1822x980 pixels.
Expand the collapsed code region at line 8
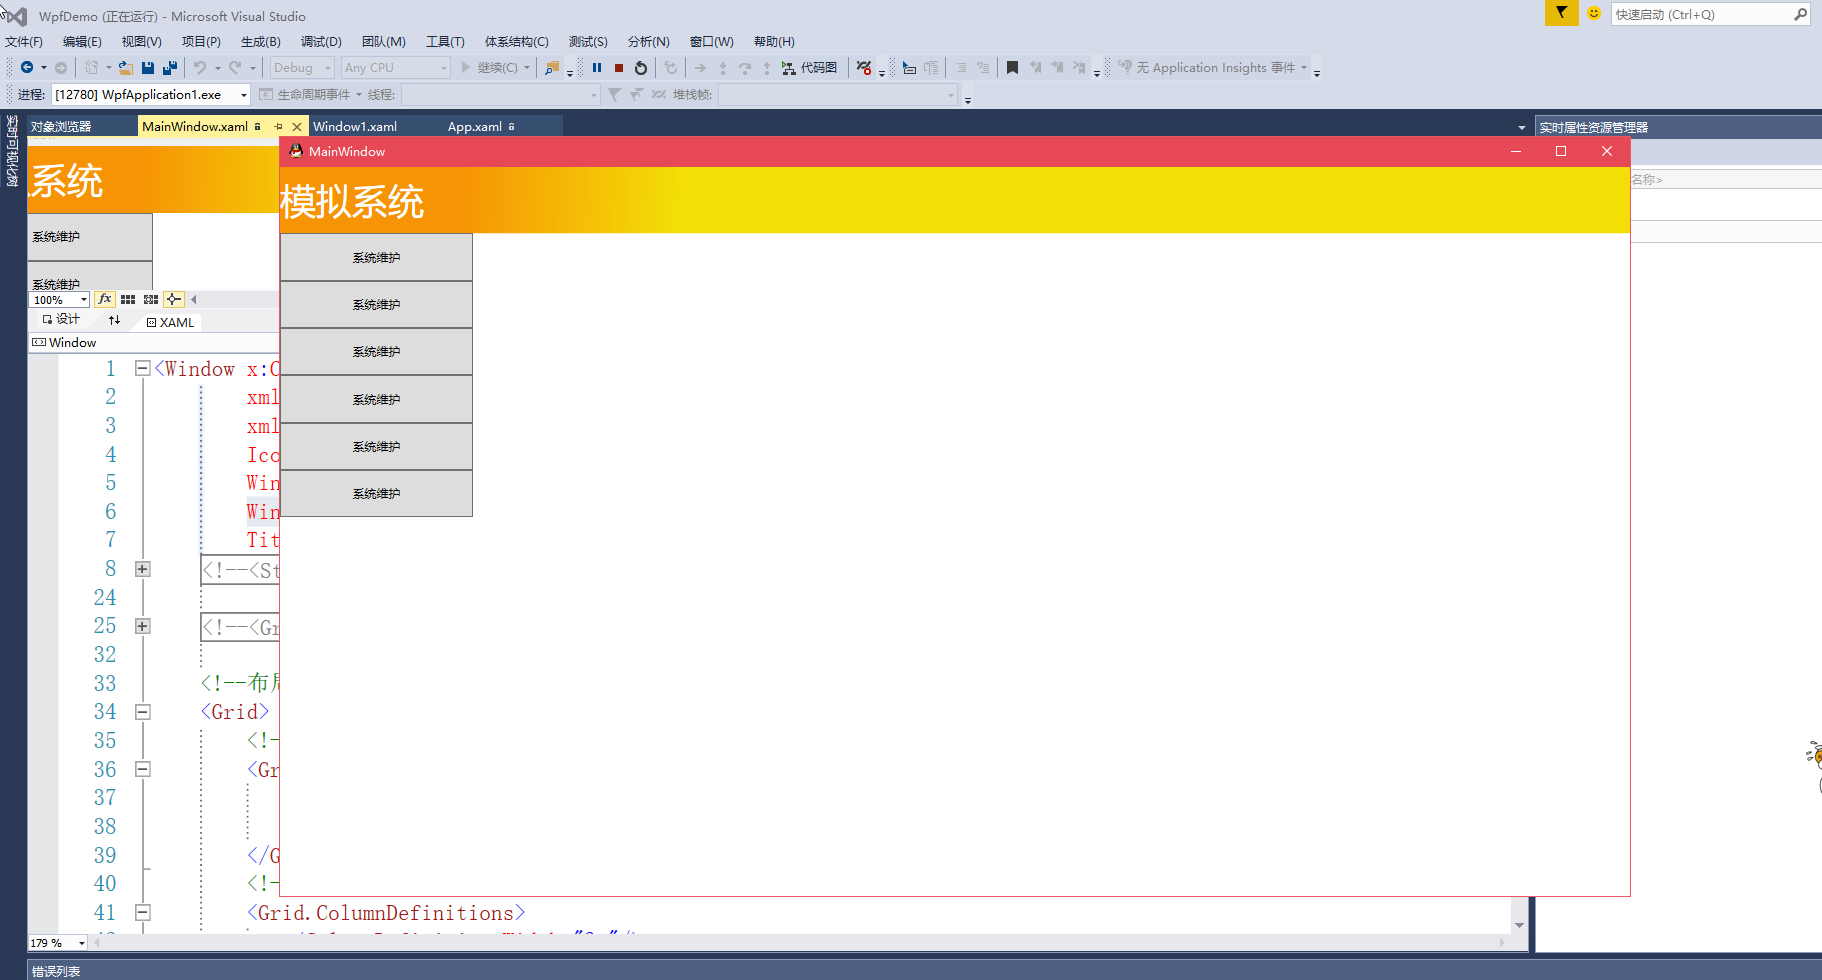[142, 569]
